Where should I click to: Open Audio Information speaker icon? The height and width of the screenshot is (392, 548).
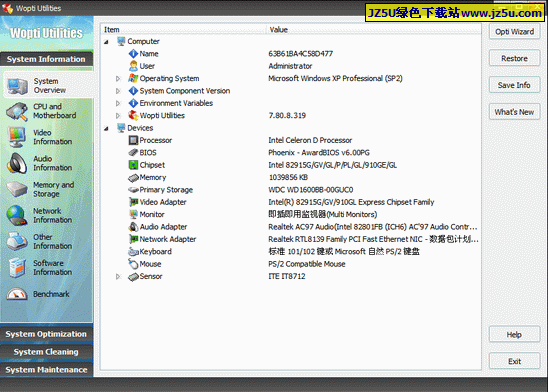point(17,163)
